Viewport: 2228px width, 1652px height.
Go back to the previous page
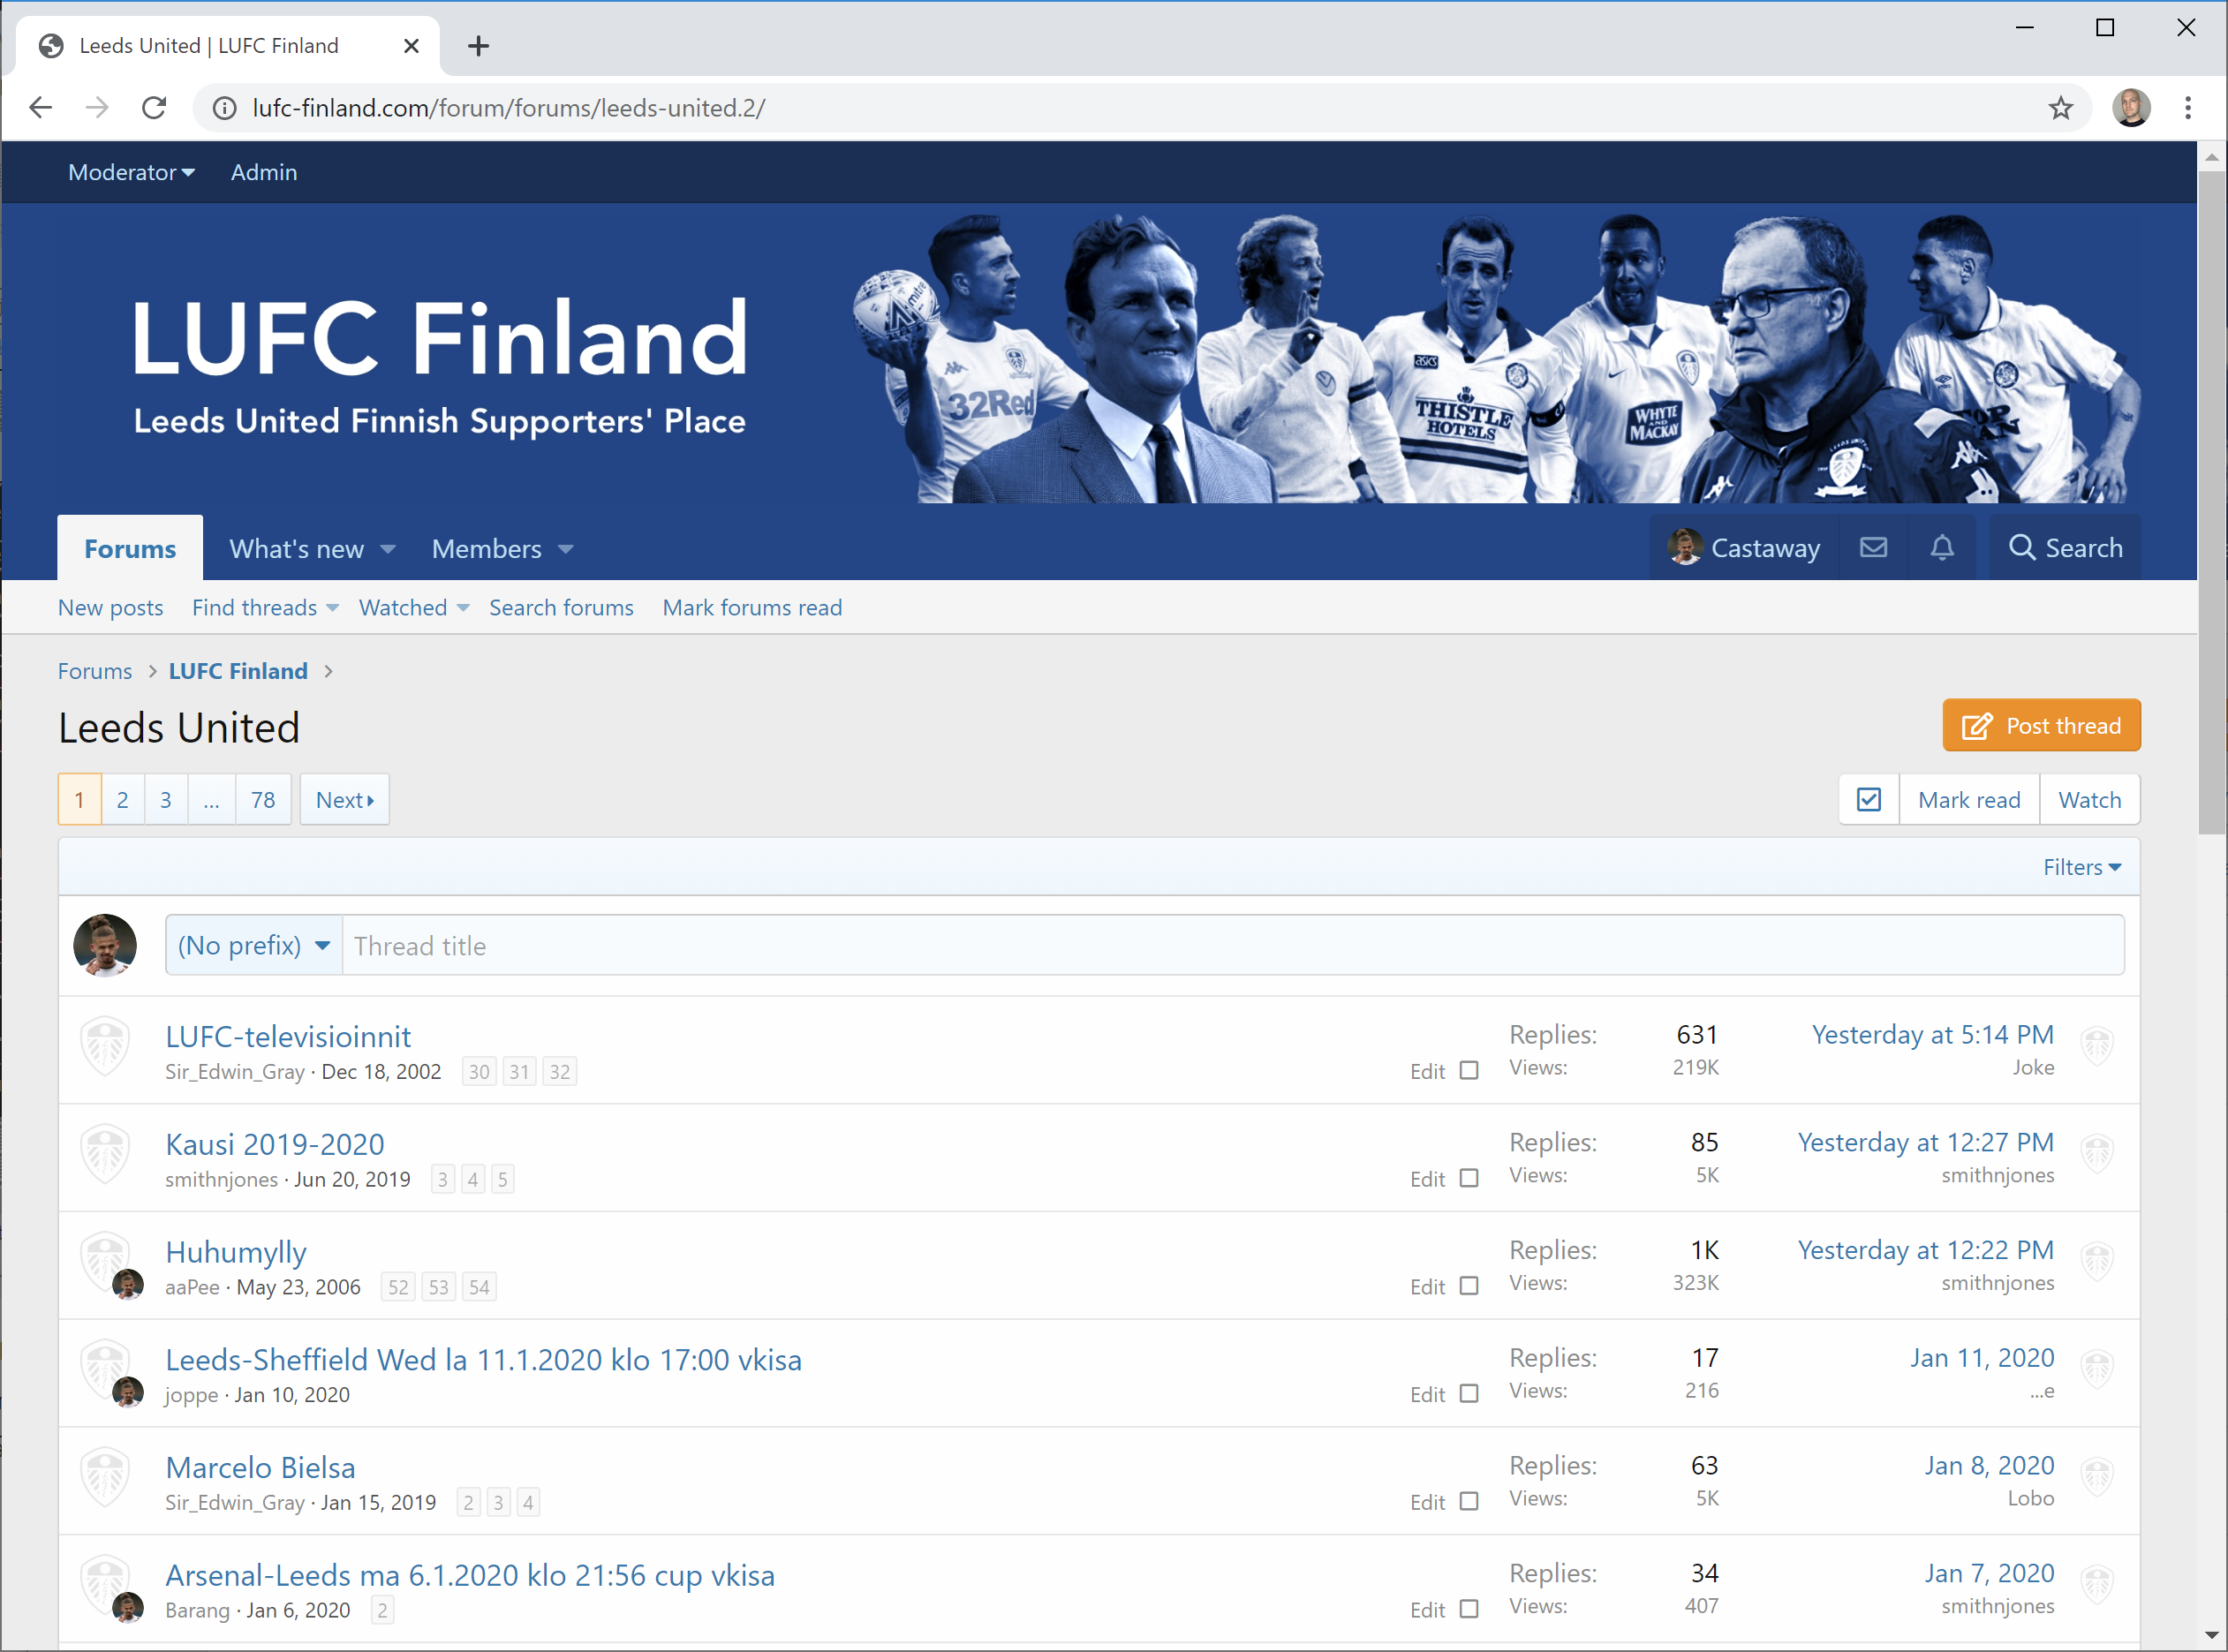coord(40,108)
